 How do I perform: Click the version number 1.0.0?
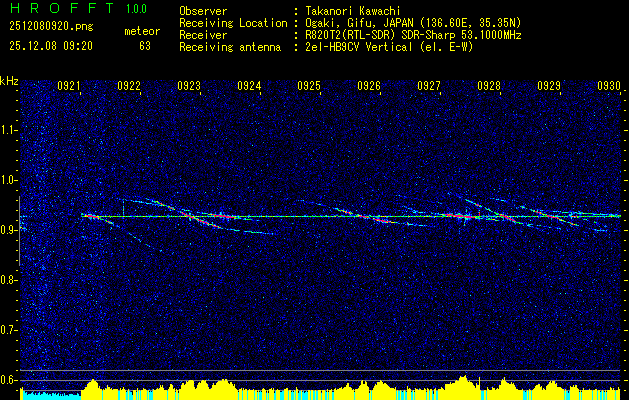tap(136, 8)
